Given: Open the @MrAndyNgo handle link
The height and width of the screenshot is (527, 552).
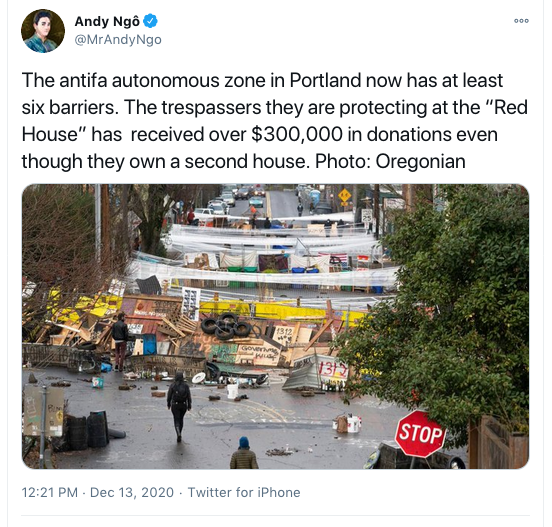Looking at the screenshot, I should pos(118,39).
